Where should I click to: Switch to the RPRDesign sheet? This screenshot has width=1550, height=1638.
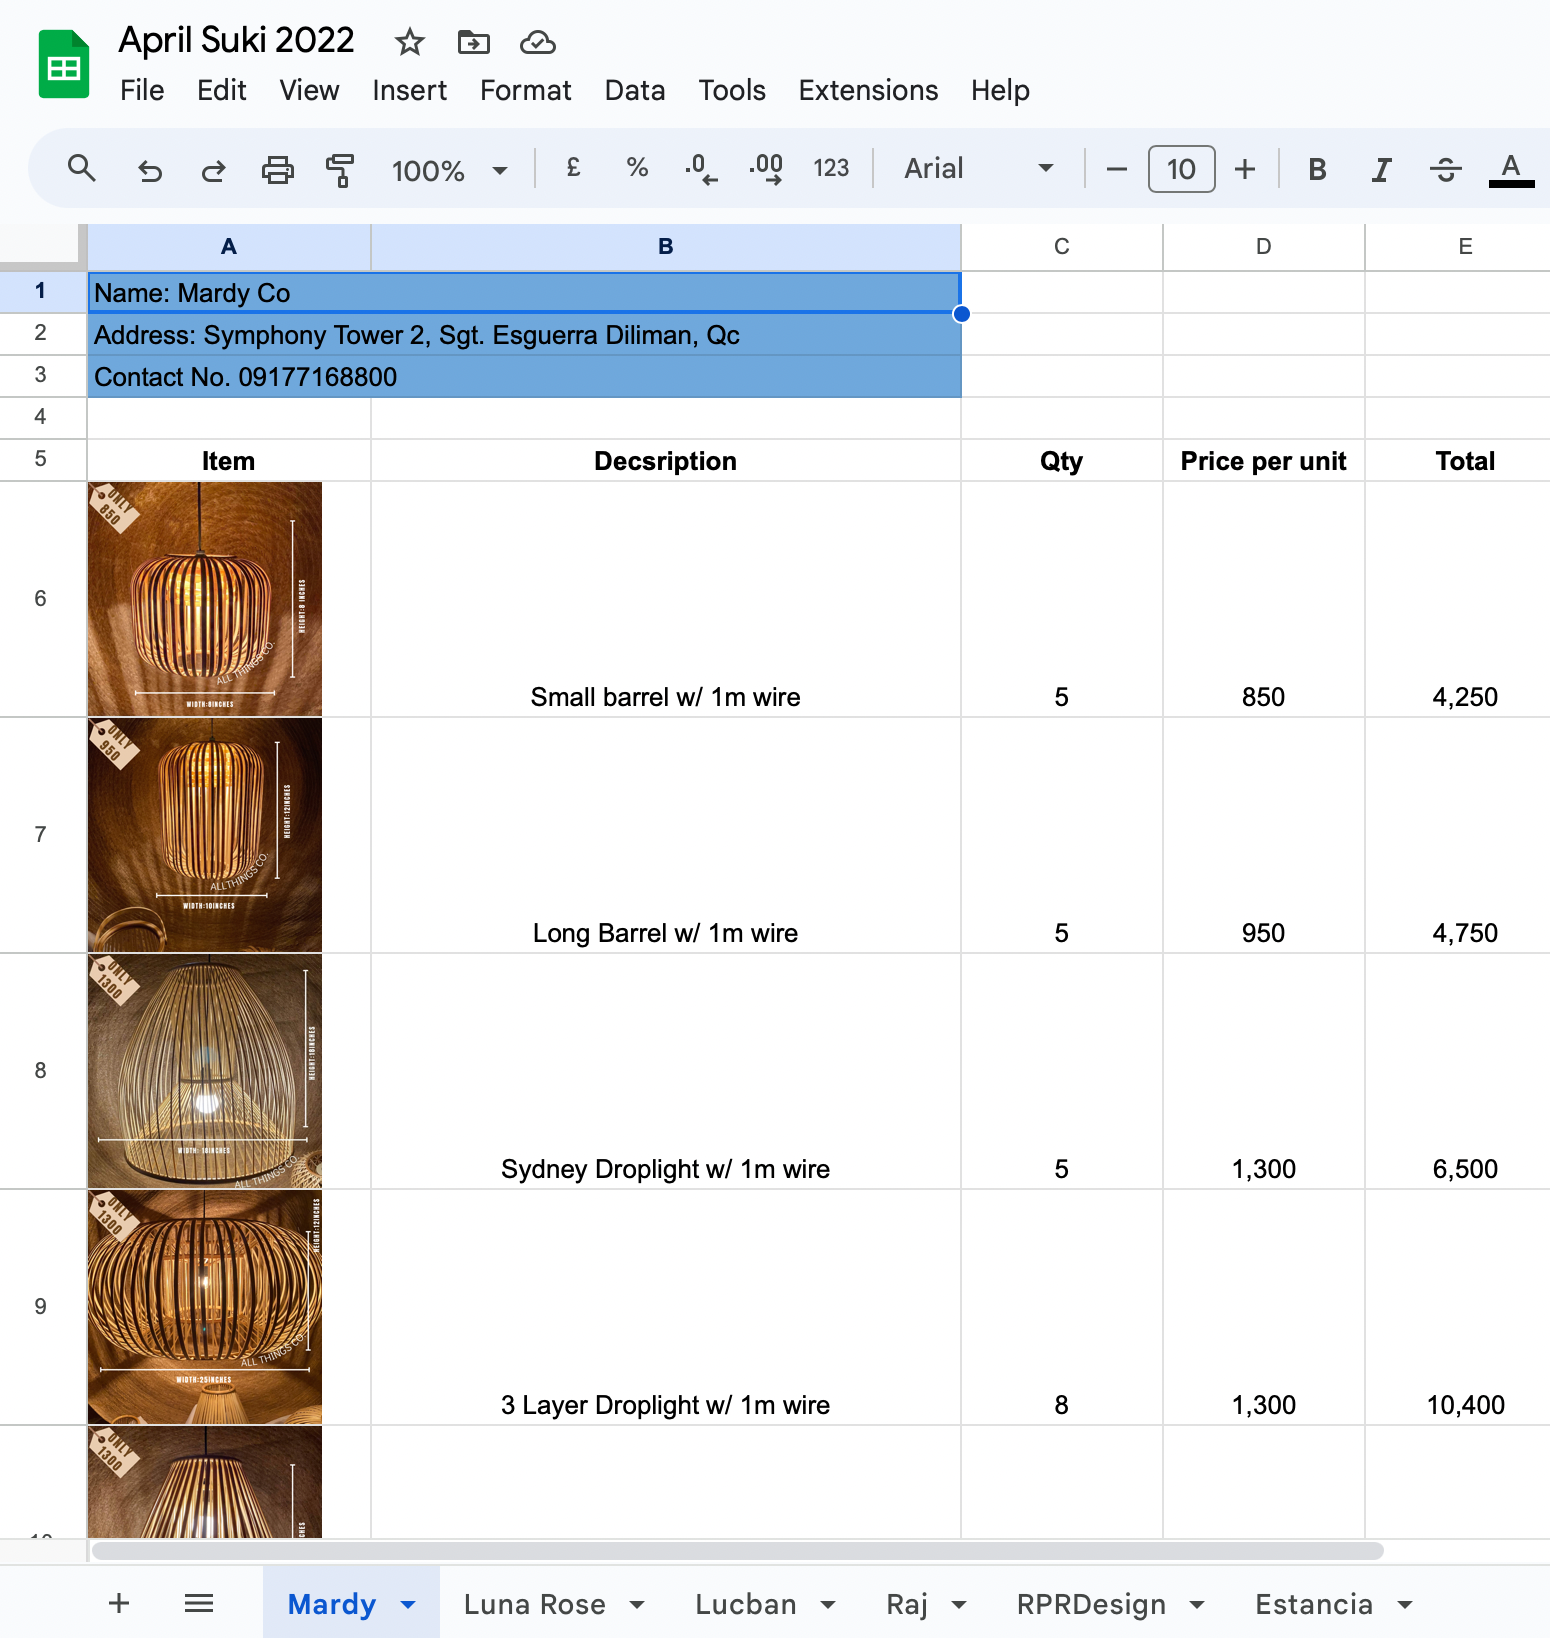(x=1091, y=1604)
